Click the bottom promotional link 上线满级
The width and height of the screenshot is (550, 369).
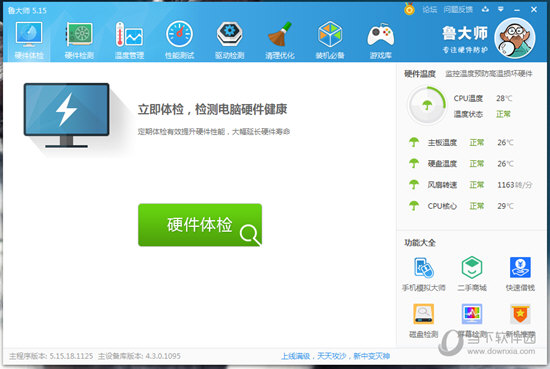[335, 356]
